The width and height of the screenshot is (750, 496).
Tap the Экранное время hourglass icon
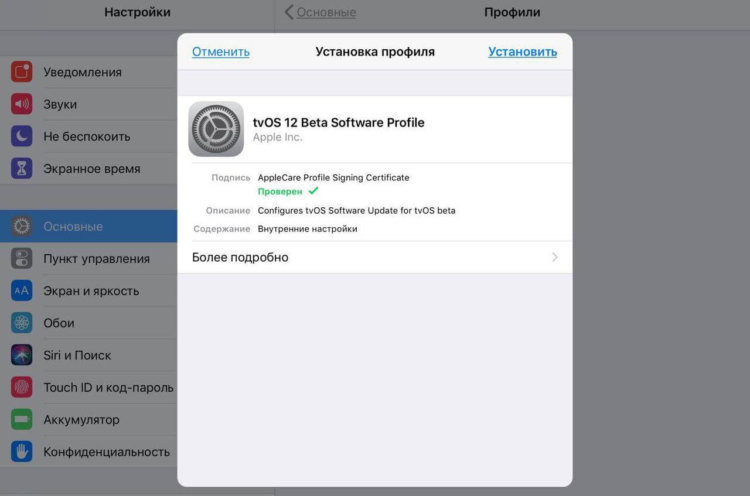point(22,168)
